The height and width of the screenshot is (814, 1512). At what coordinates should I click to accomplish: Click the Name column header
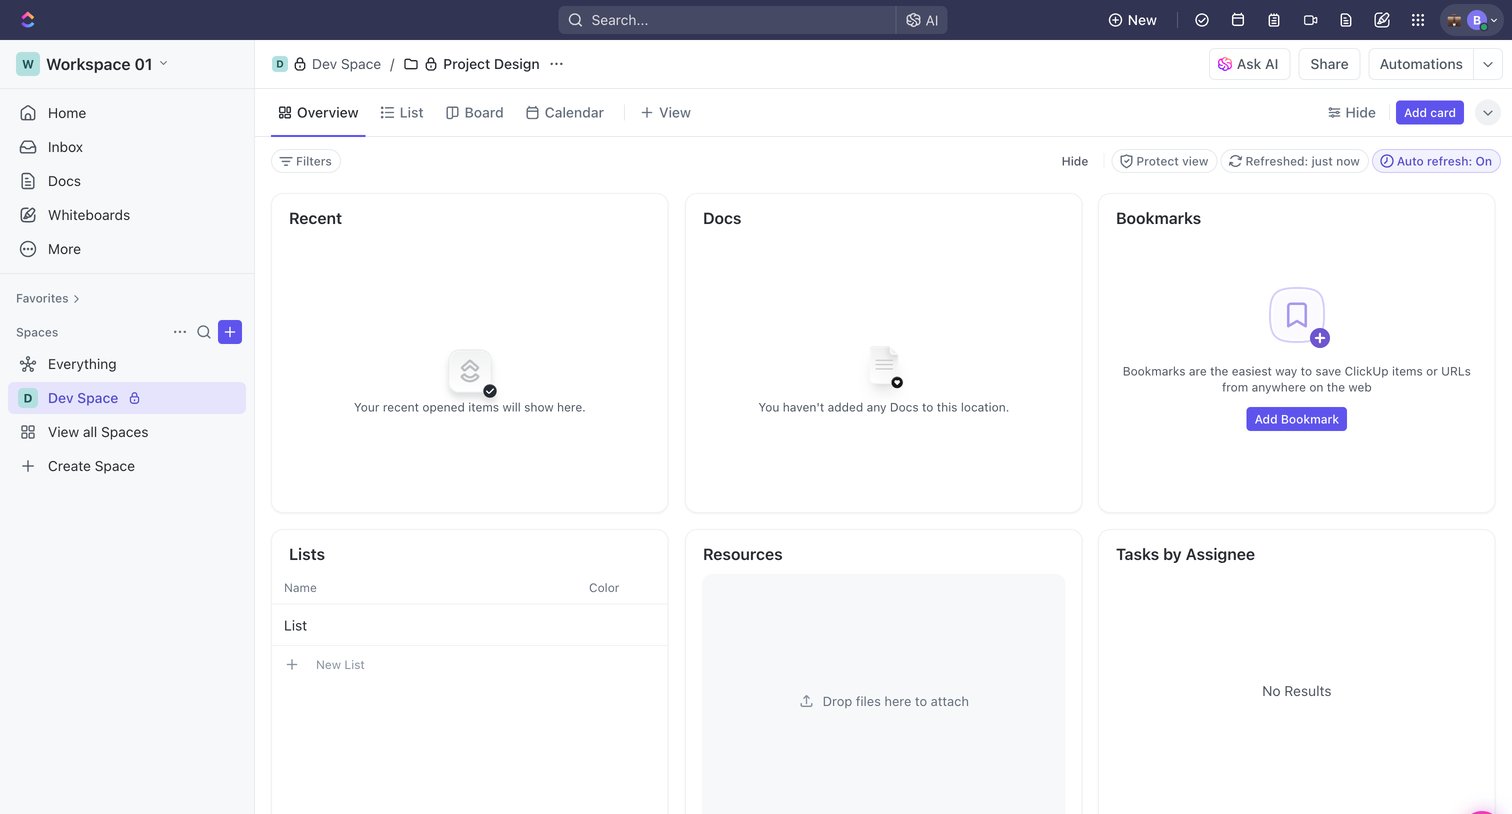300,588
